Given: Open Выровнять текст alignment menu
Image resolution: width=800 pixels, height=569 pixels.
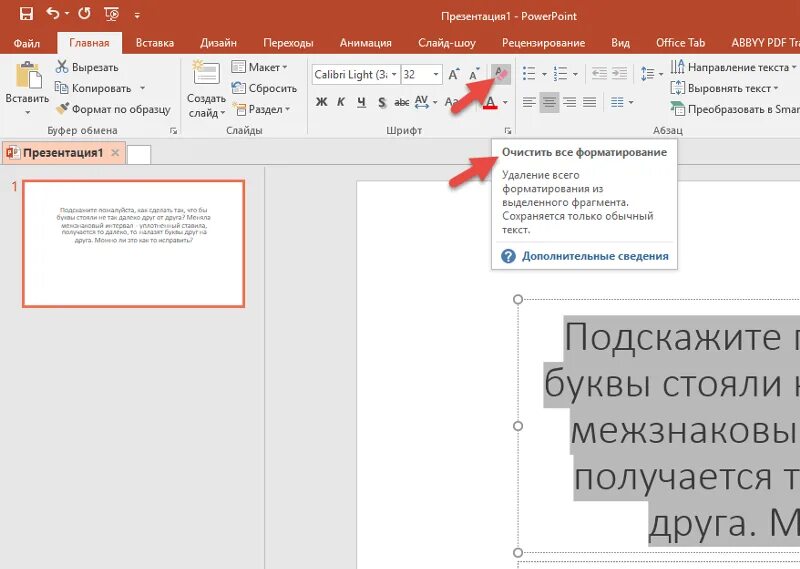Looking at the screenshot, I should click(x=724, y=88).
